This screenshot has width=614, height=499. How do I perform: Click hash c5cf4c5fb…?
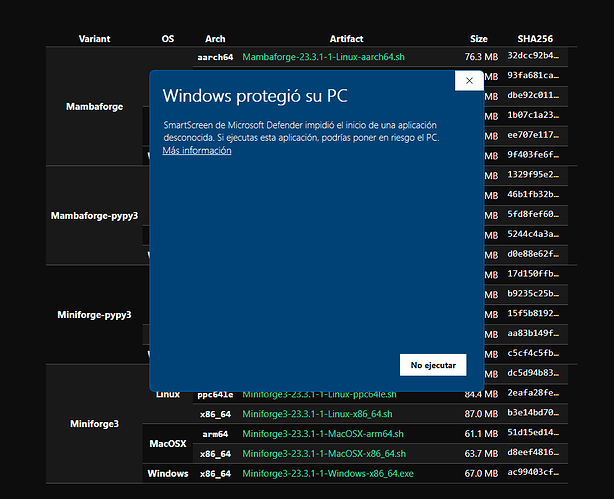[x=533, y=353]
